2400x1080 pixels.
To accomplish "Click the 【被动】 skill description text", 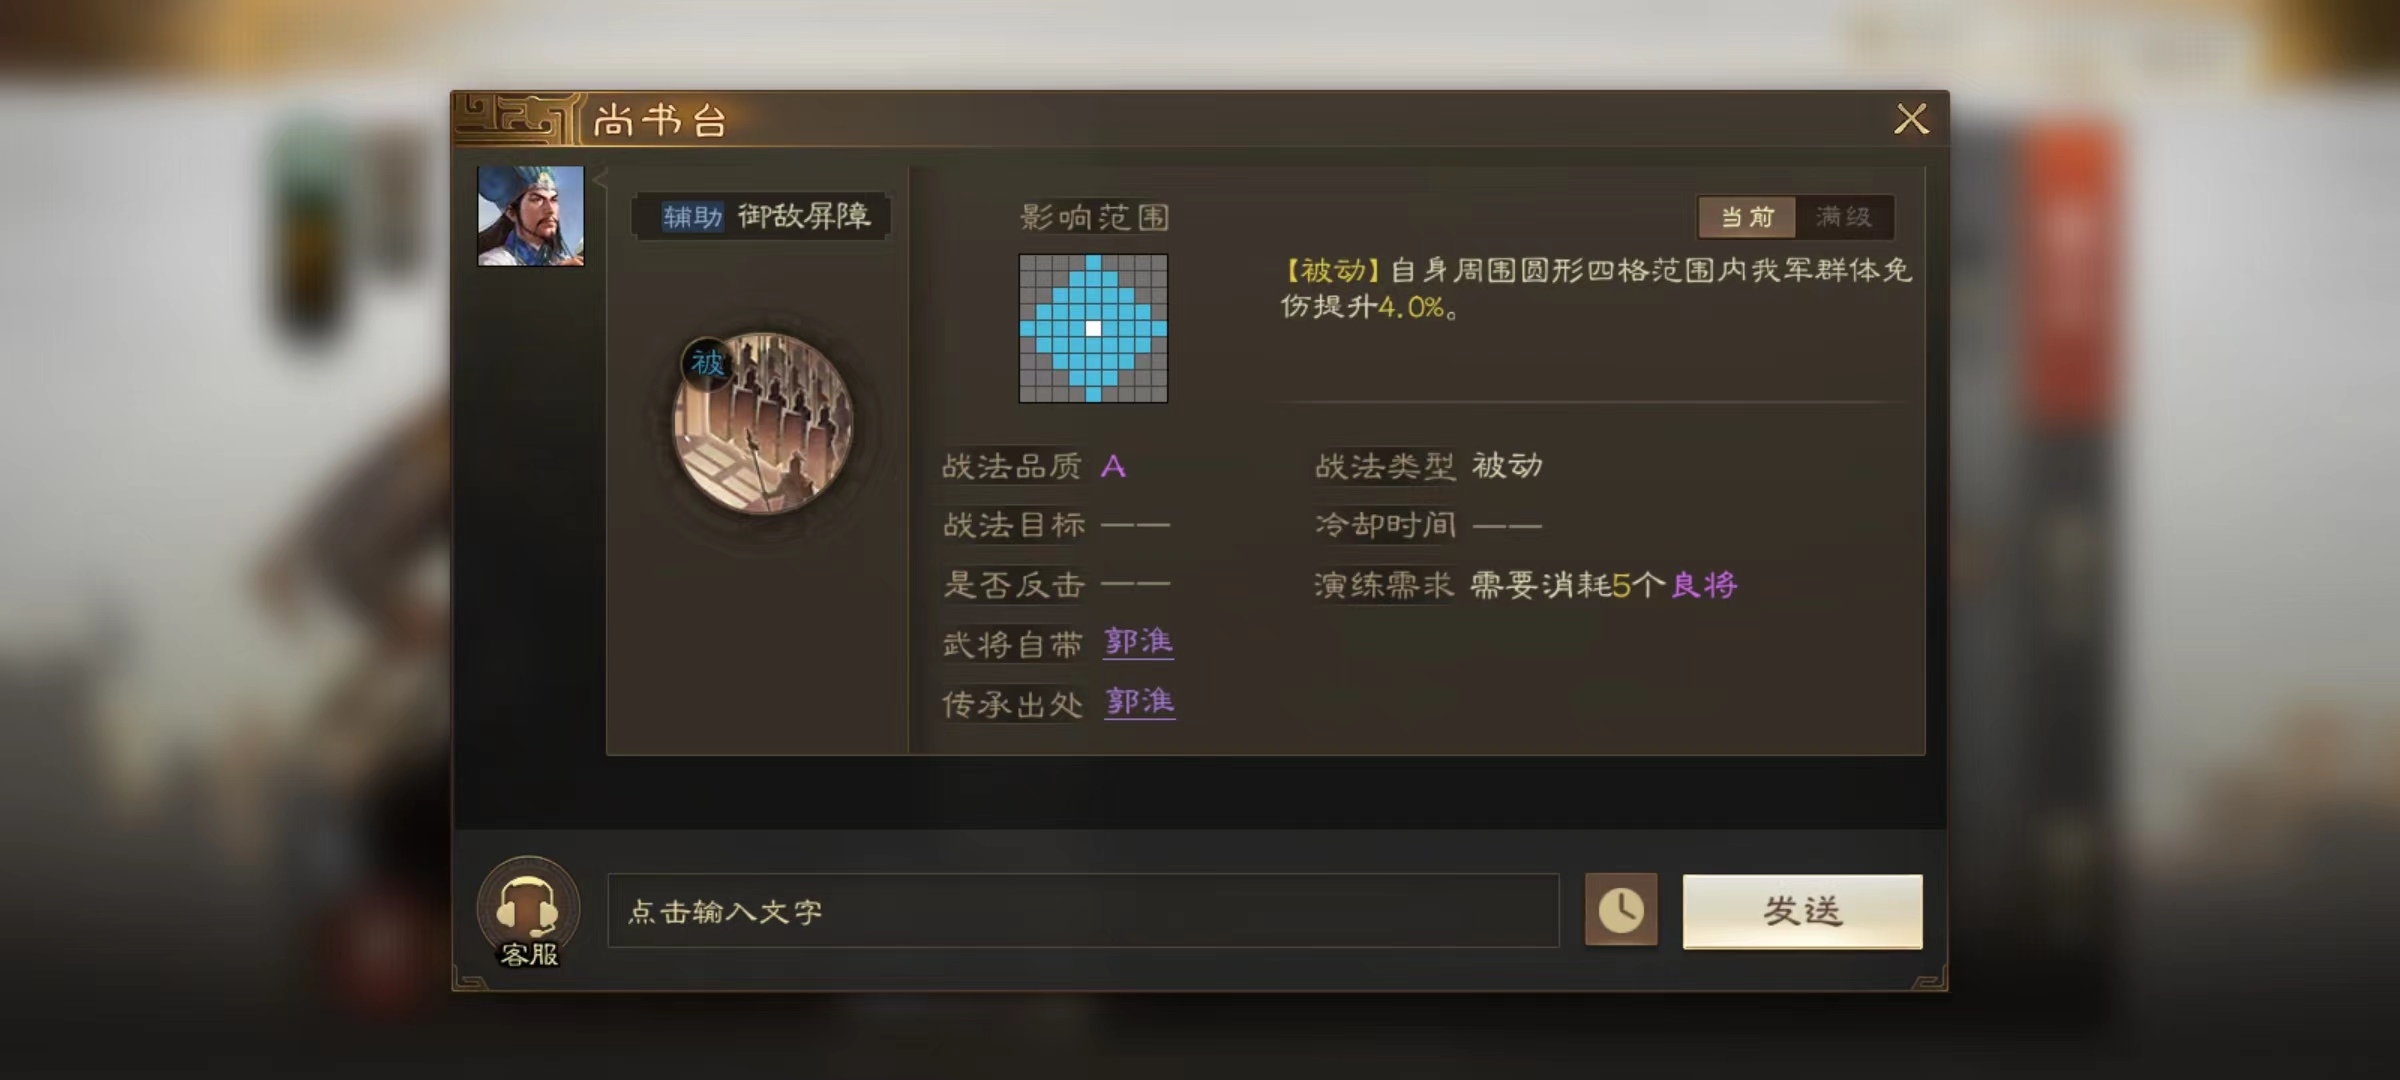I will pos(1596,288).
